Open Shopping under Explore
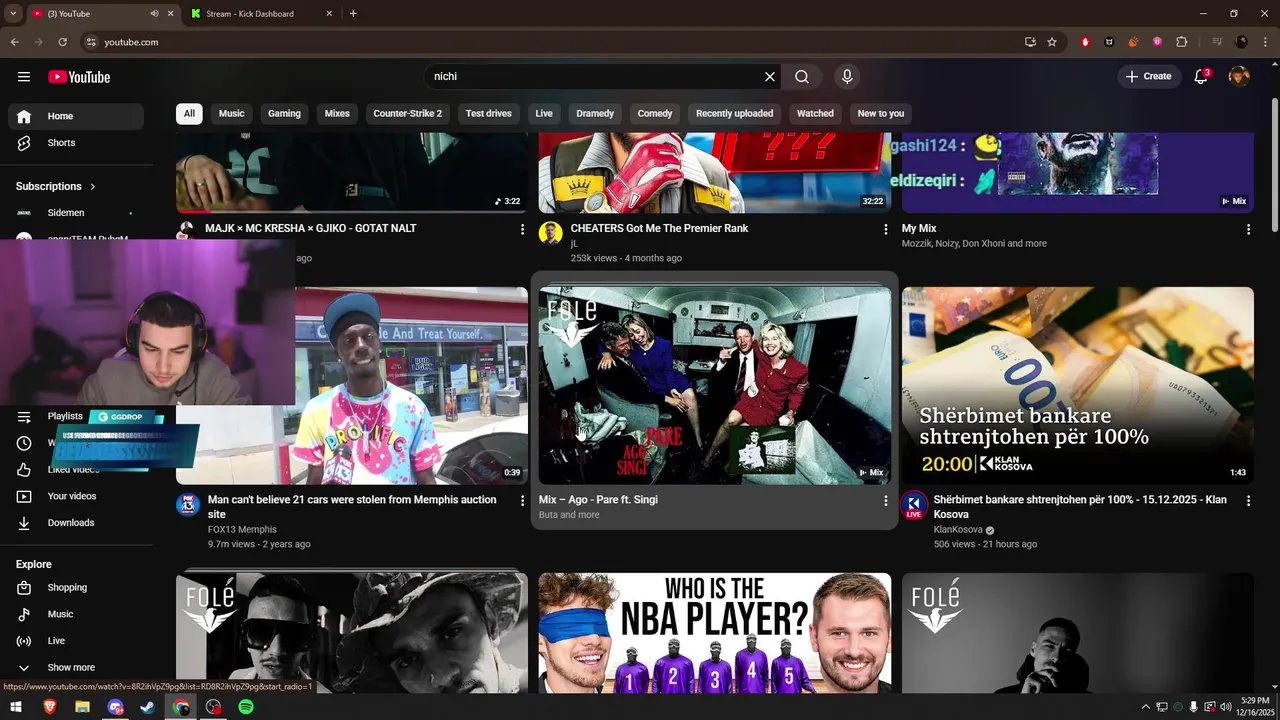 click(x=76, y=588)
